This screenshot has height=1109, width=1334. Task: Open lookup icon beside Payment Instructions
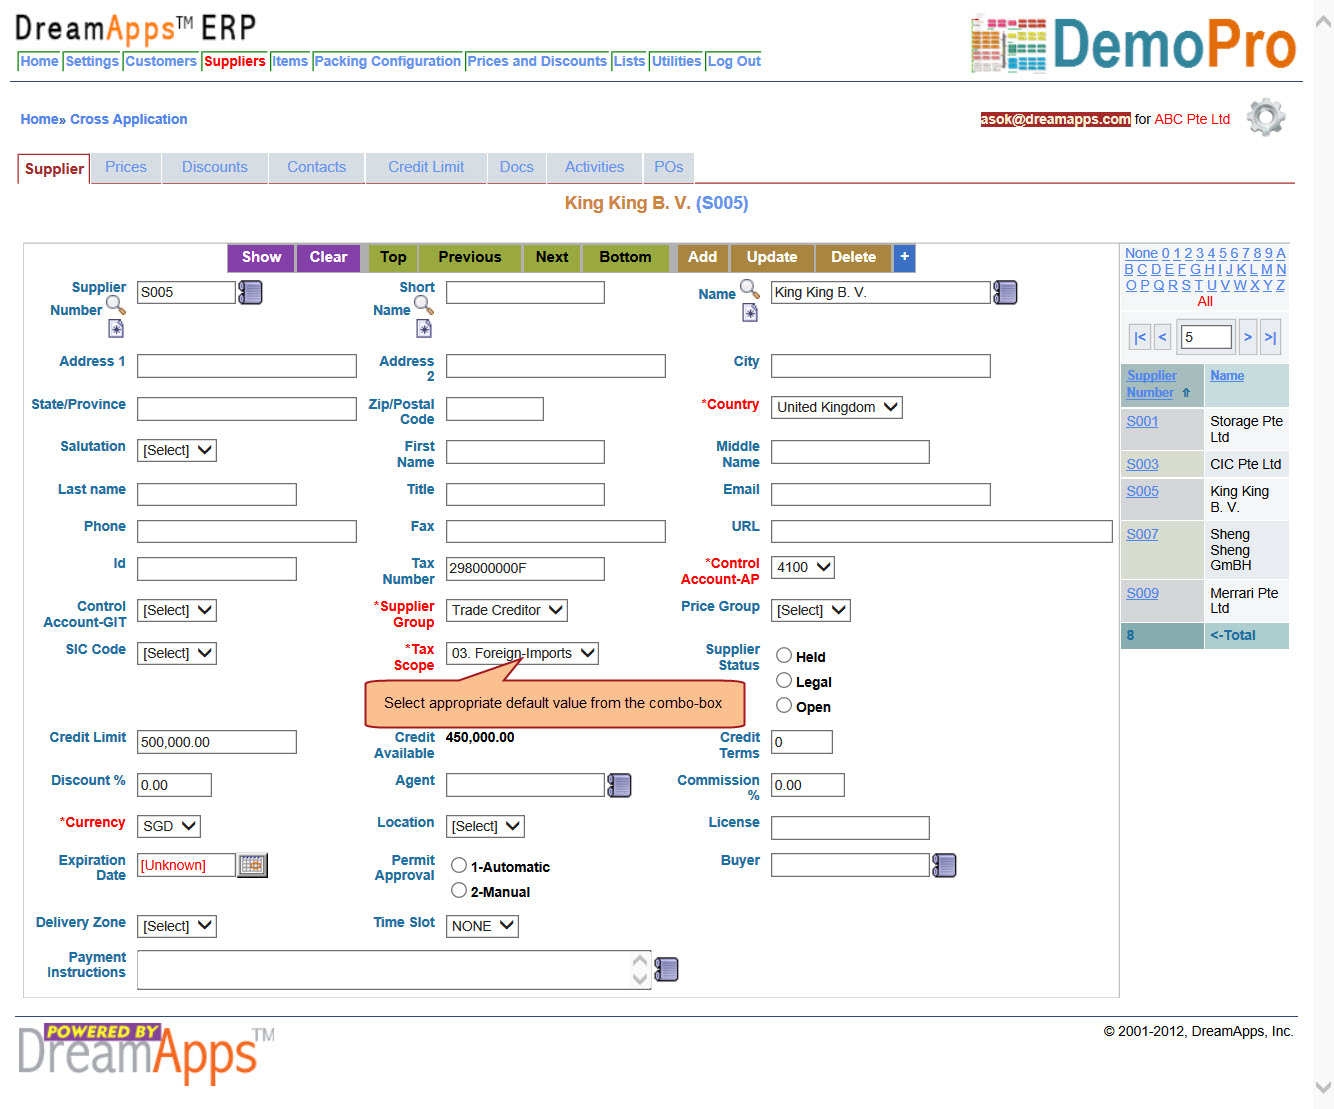(x=666, y=969)
